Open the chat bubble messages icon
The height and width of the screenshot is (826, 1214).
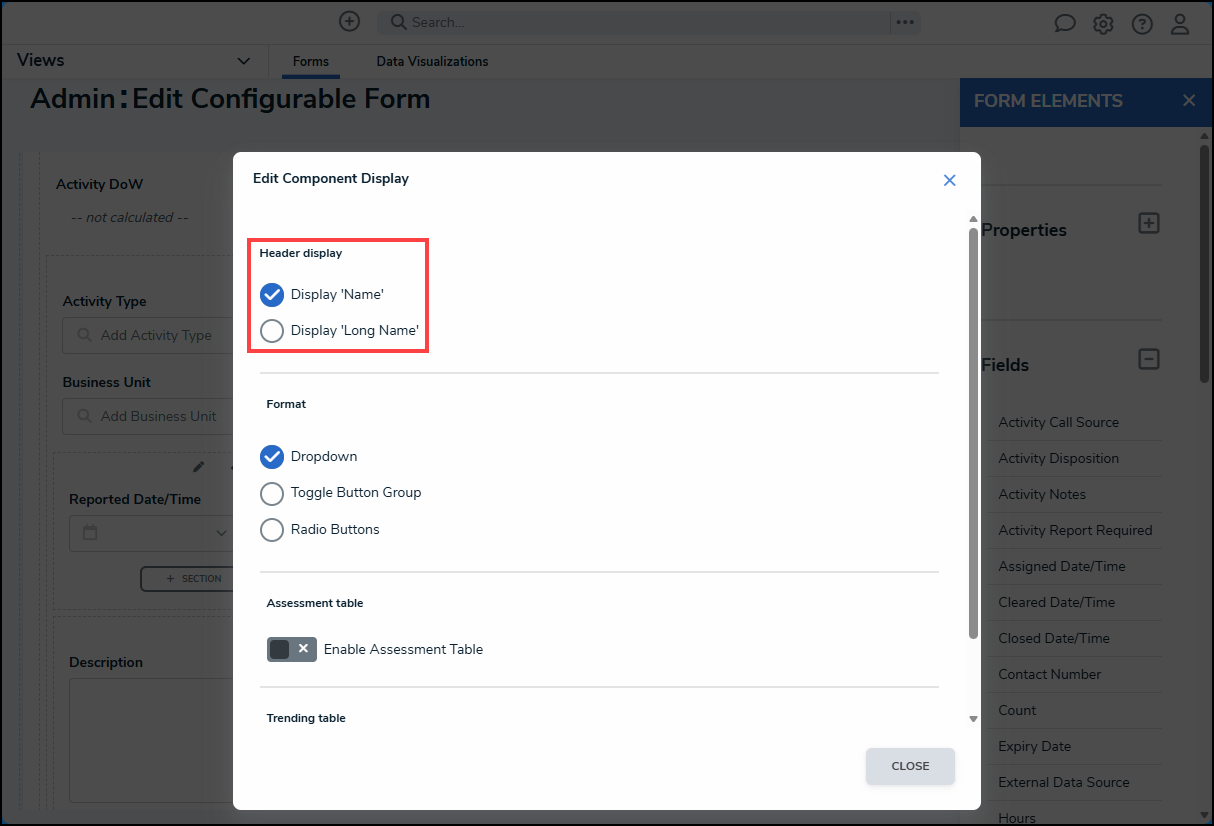[x=1065, y=24]
